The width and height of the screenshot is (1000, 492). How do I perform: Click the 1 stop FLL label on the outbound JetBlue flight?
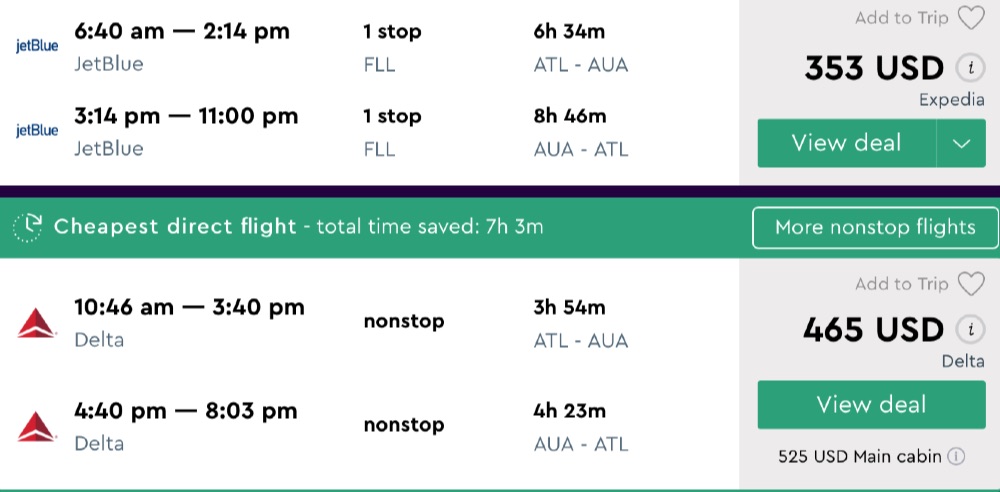coord(392,46)
